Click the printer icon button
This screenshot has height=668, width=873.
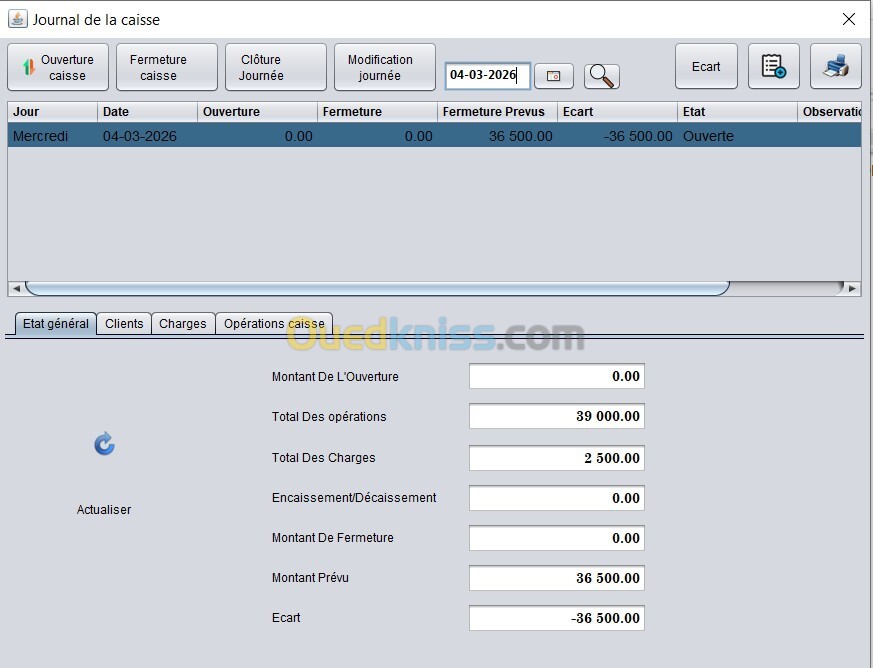836,66
